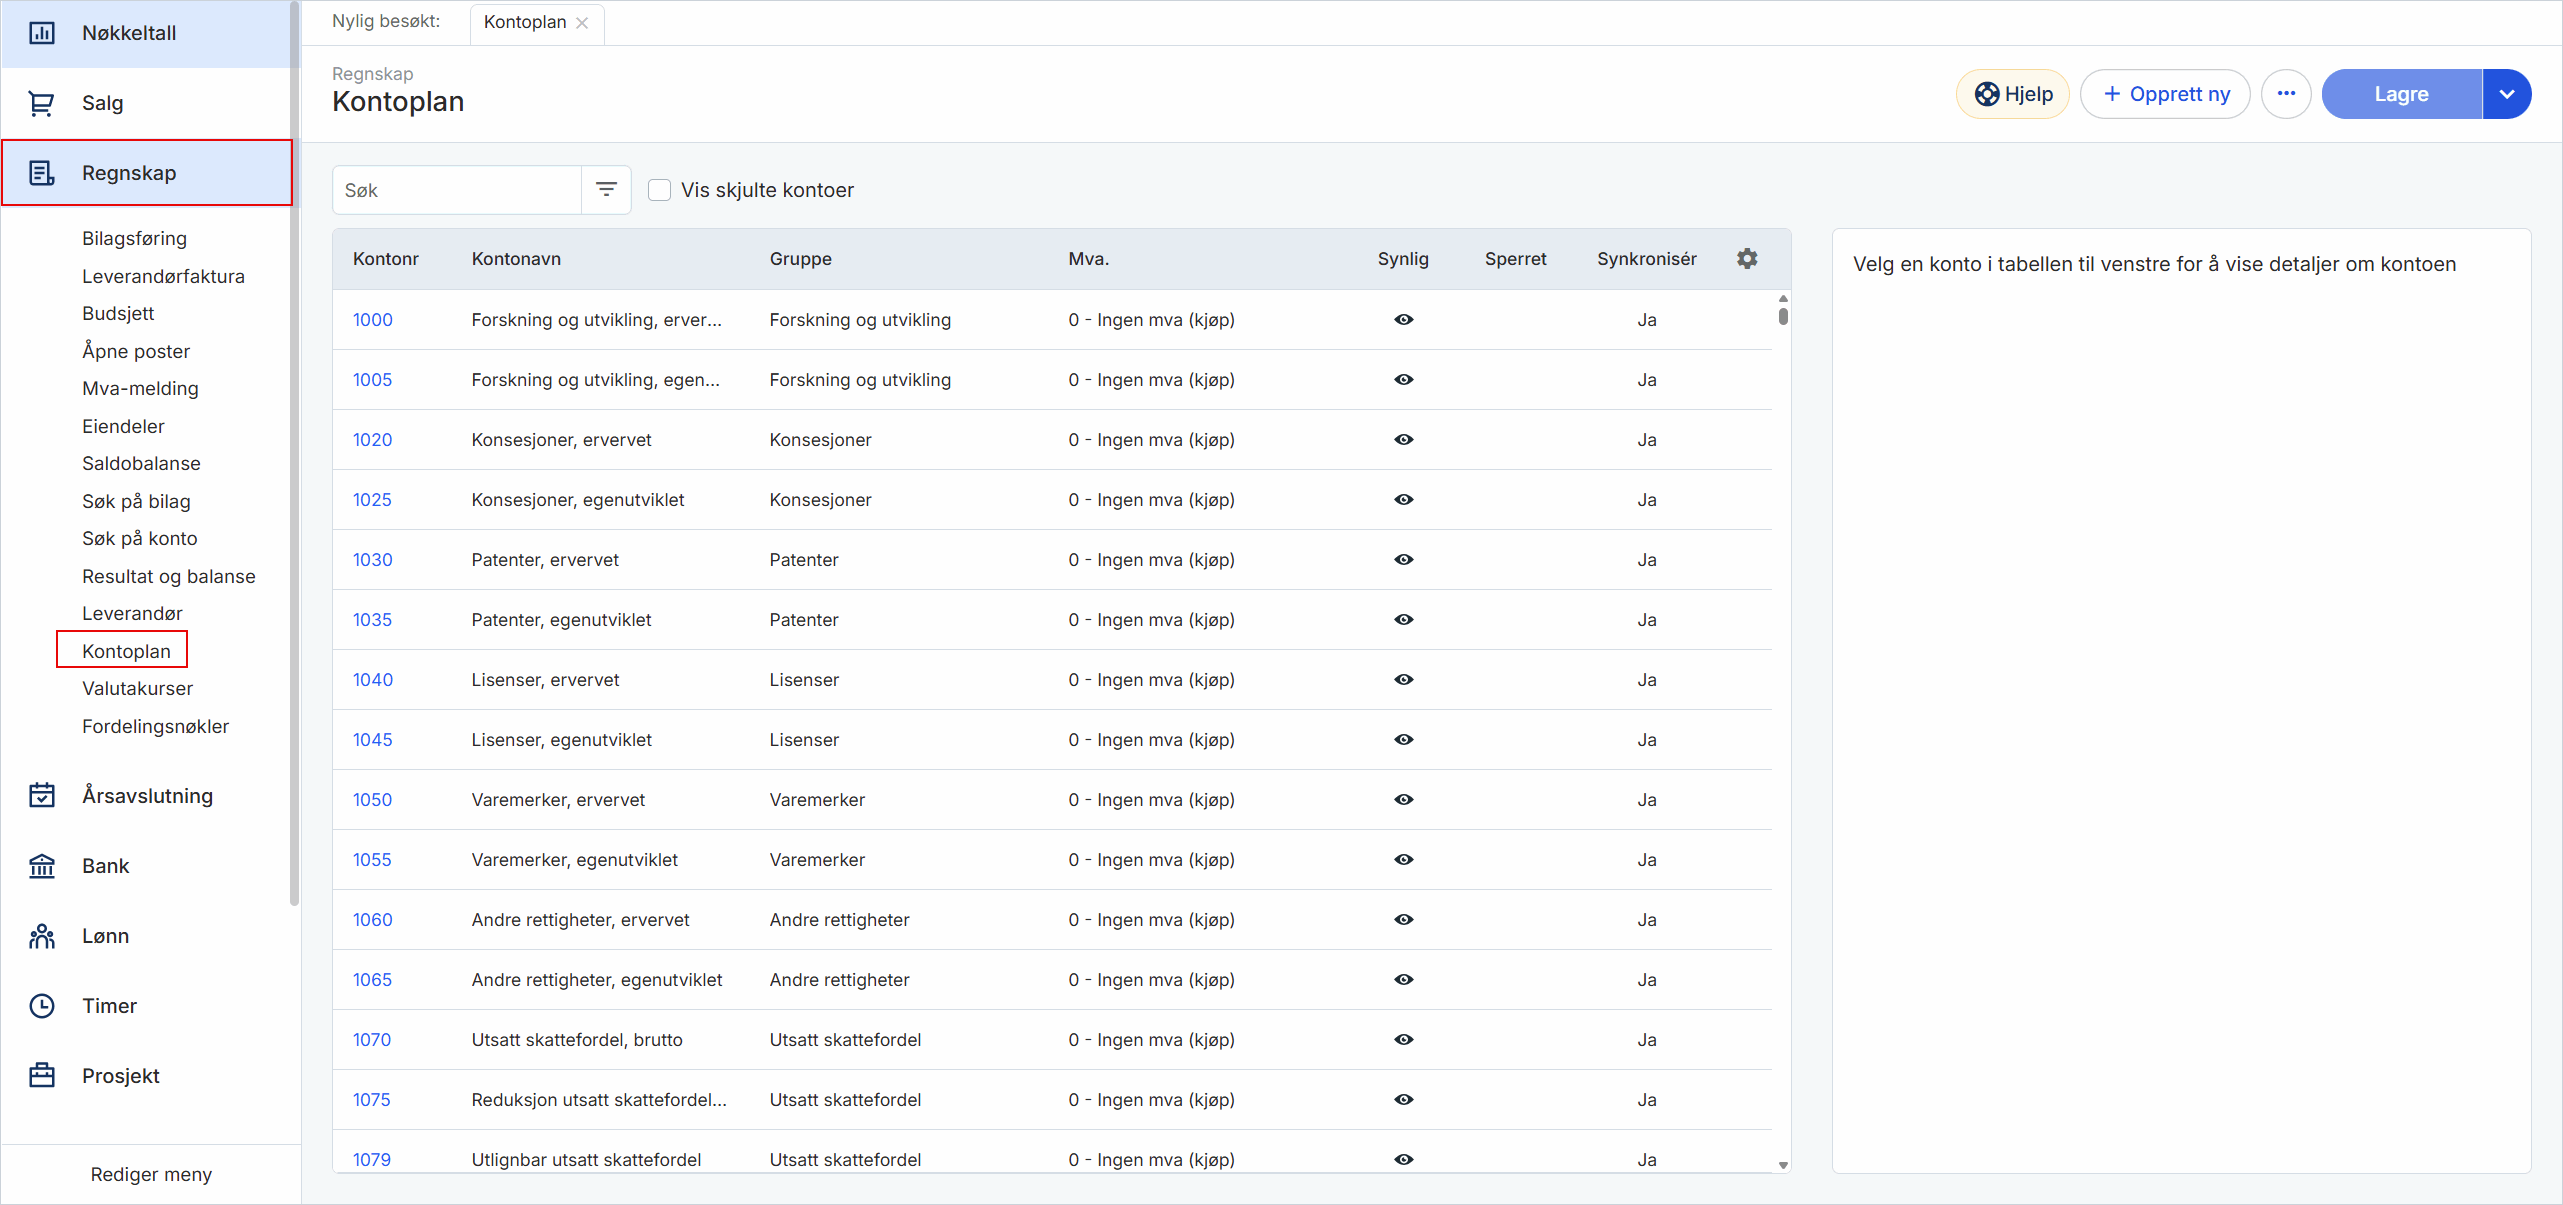2563x1205 pixels.
Task: Expand the Lagre button dropdown arrow
Action: 2507,94
